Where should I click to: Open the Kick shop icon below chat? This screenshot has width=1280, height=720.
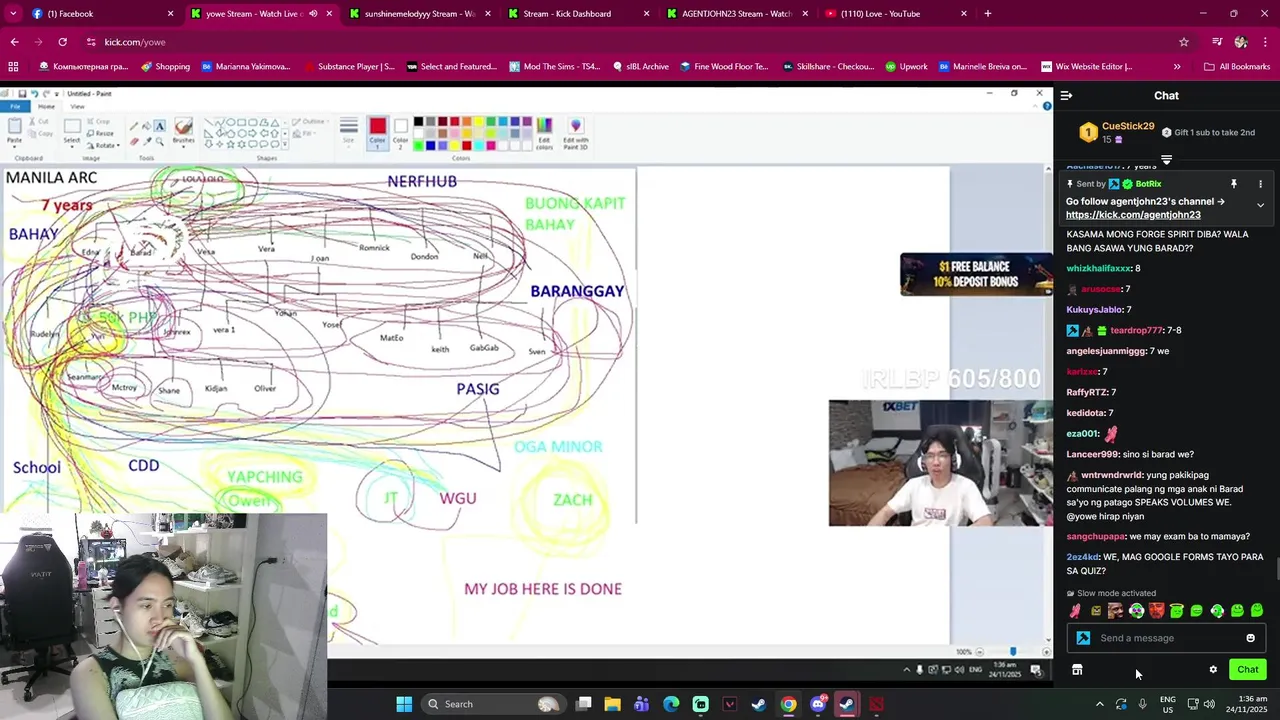(x=1077, y=670)
